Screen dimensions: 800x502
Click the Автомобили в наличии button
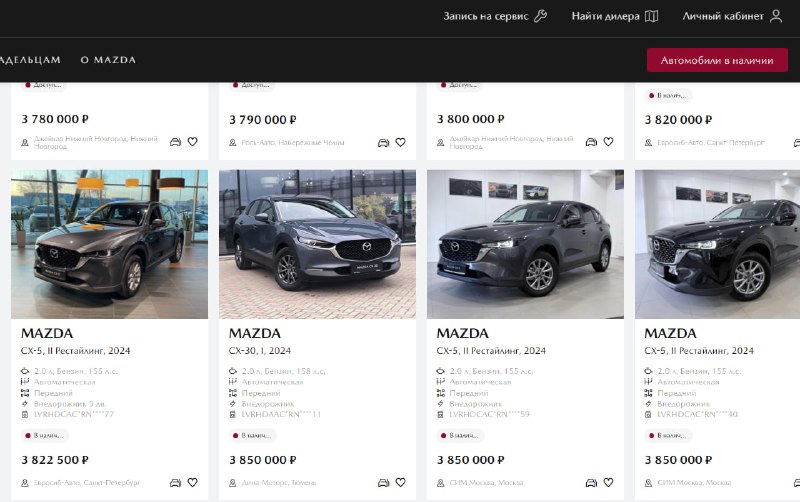(717, 60)
